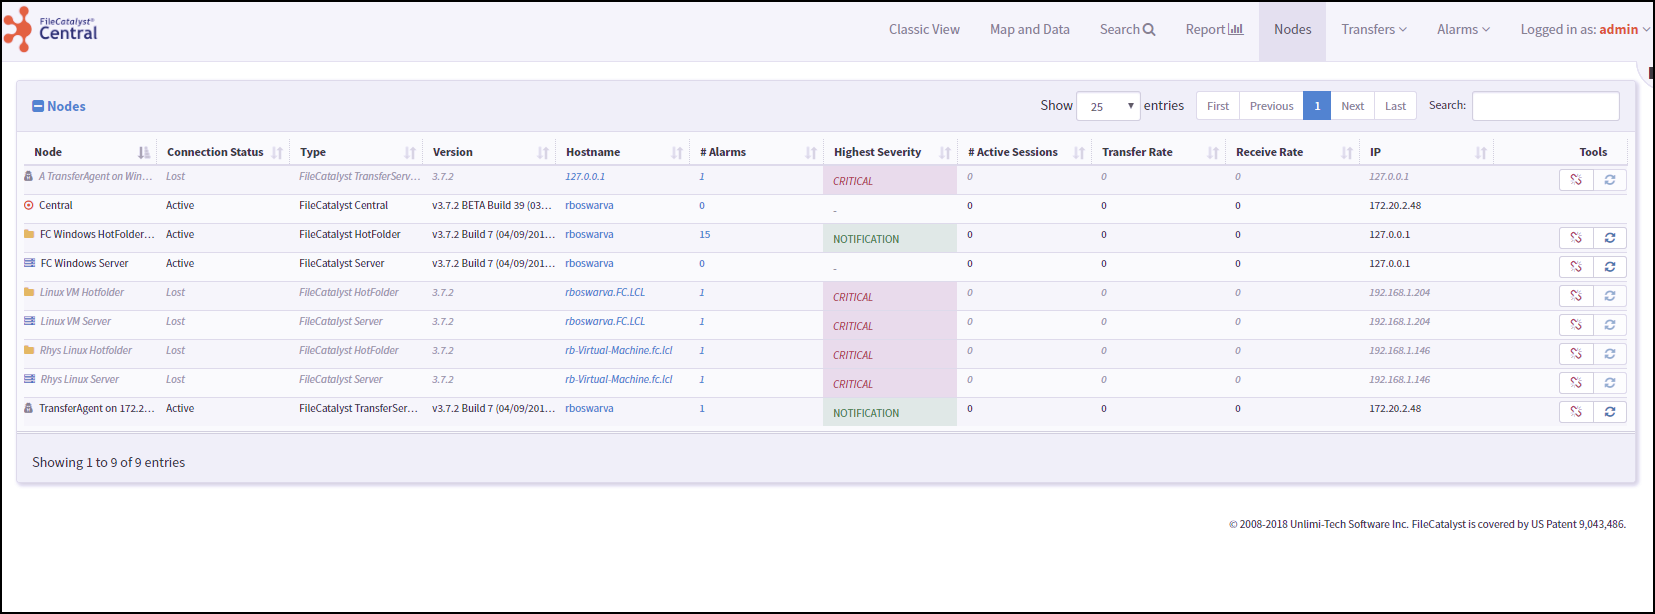This screenshot has height=614, width=1655.
Task: Click the 'Showing 1 to 9 of 9 entries' text
Action: (108, 462)
